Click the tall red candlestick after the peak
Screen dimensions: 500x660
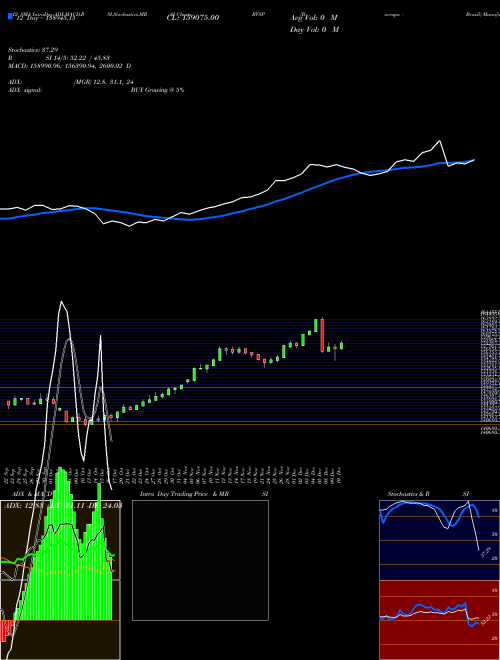pyautogui.click(x=322, y=335)
